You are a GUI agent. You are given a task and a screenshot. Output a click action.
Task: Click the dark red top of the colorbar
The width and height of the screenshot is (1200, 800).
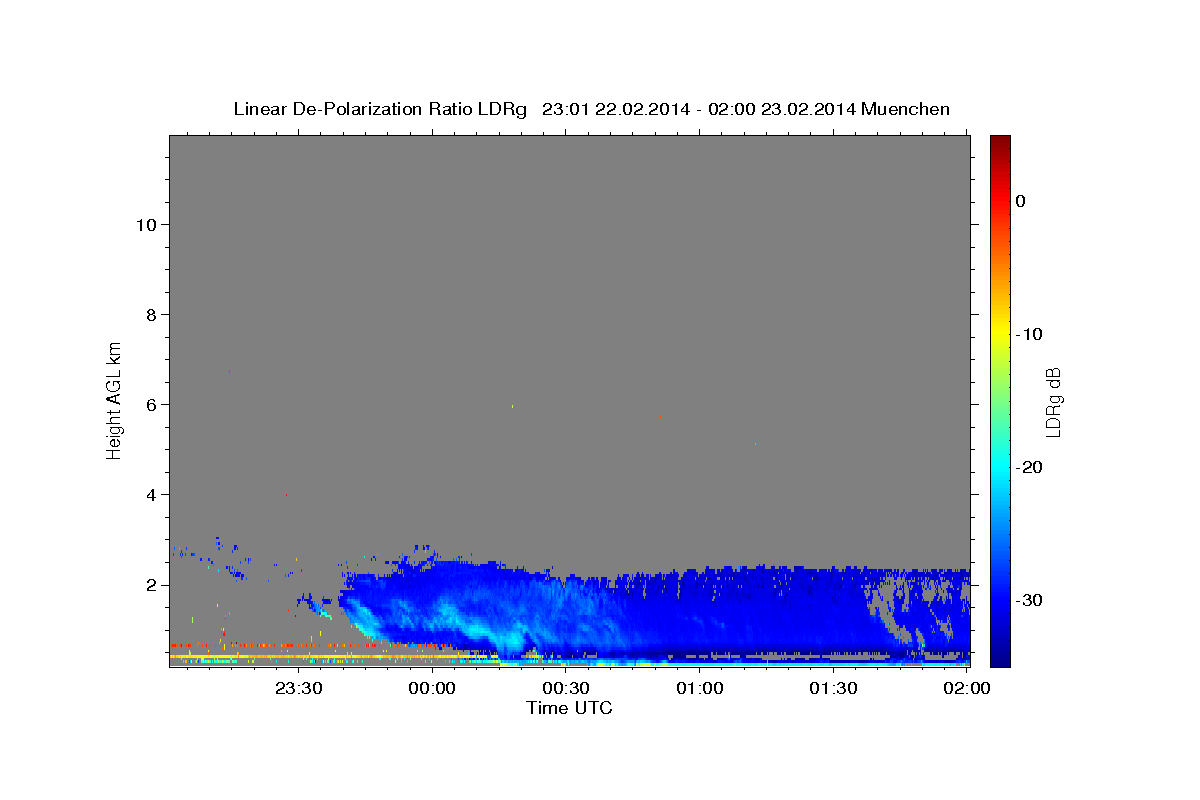coord(1000,145)
